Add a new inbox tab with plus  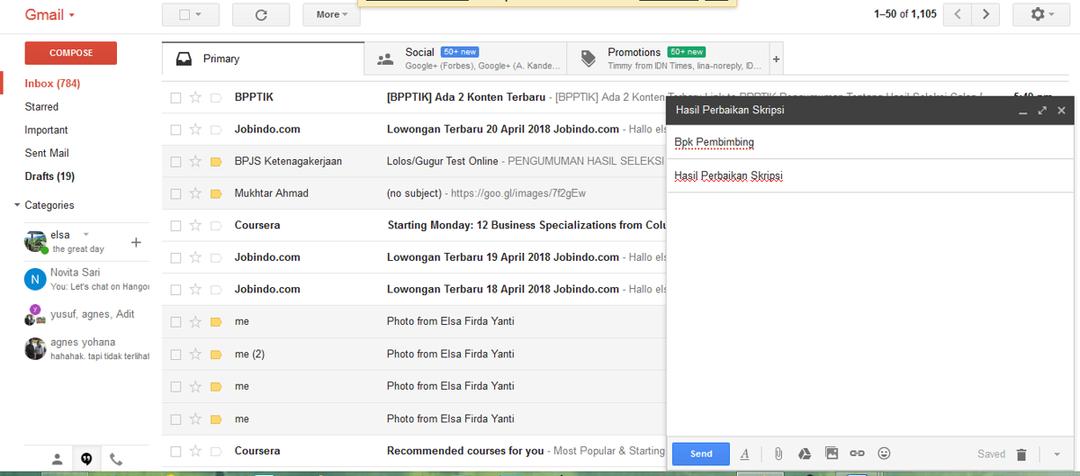(776, 60)
